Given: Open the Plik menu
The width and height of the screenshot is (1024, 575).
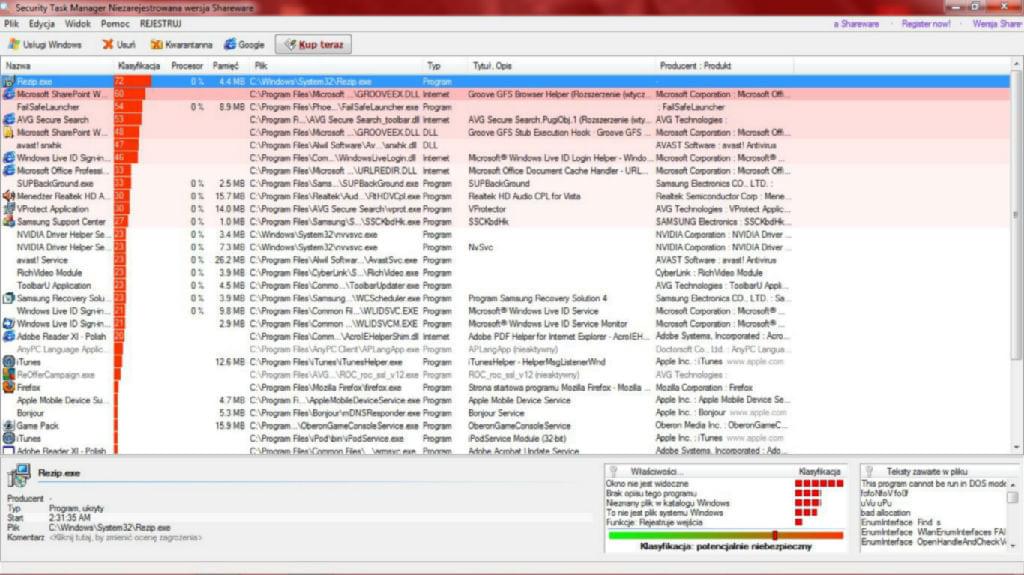Looking at the screenshot, I should click(x=11, y=24).
